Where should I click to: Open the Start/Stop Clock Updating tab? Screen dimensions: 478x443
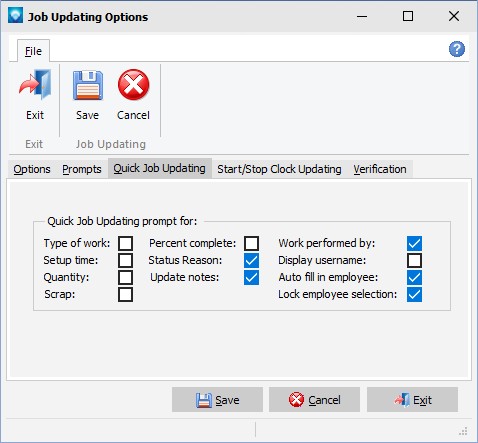[x=279, y=169]
